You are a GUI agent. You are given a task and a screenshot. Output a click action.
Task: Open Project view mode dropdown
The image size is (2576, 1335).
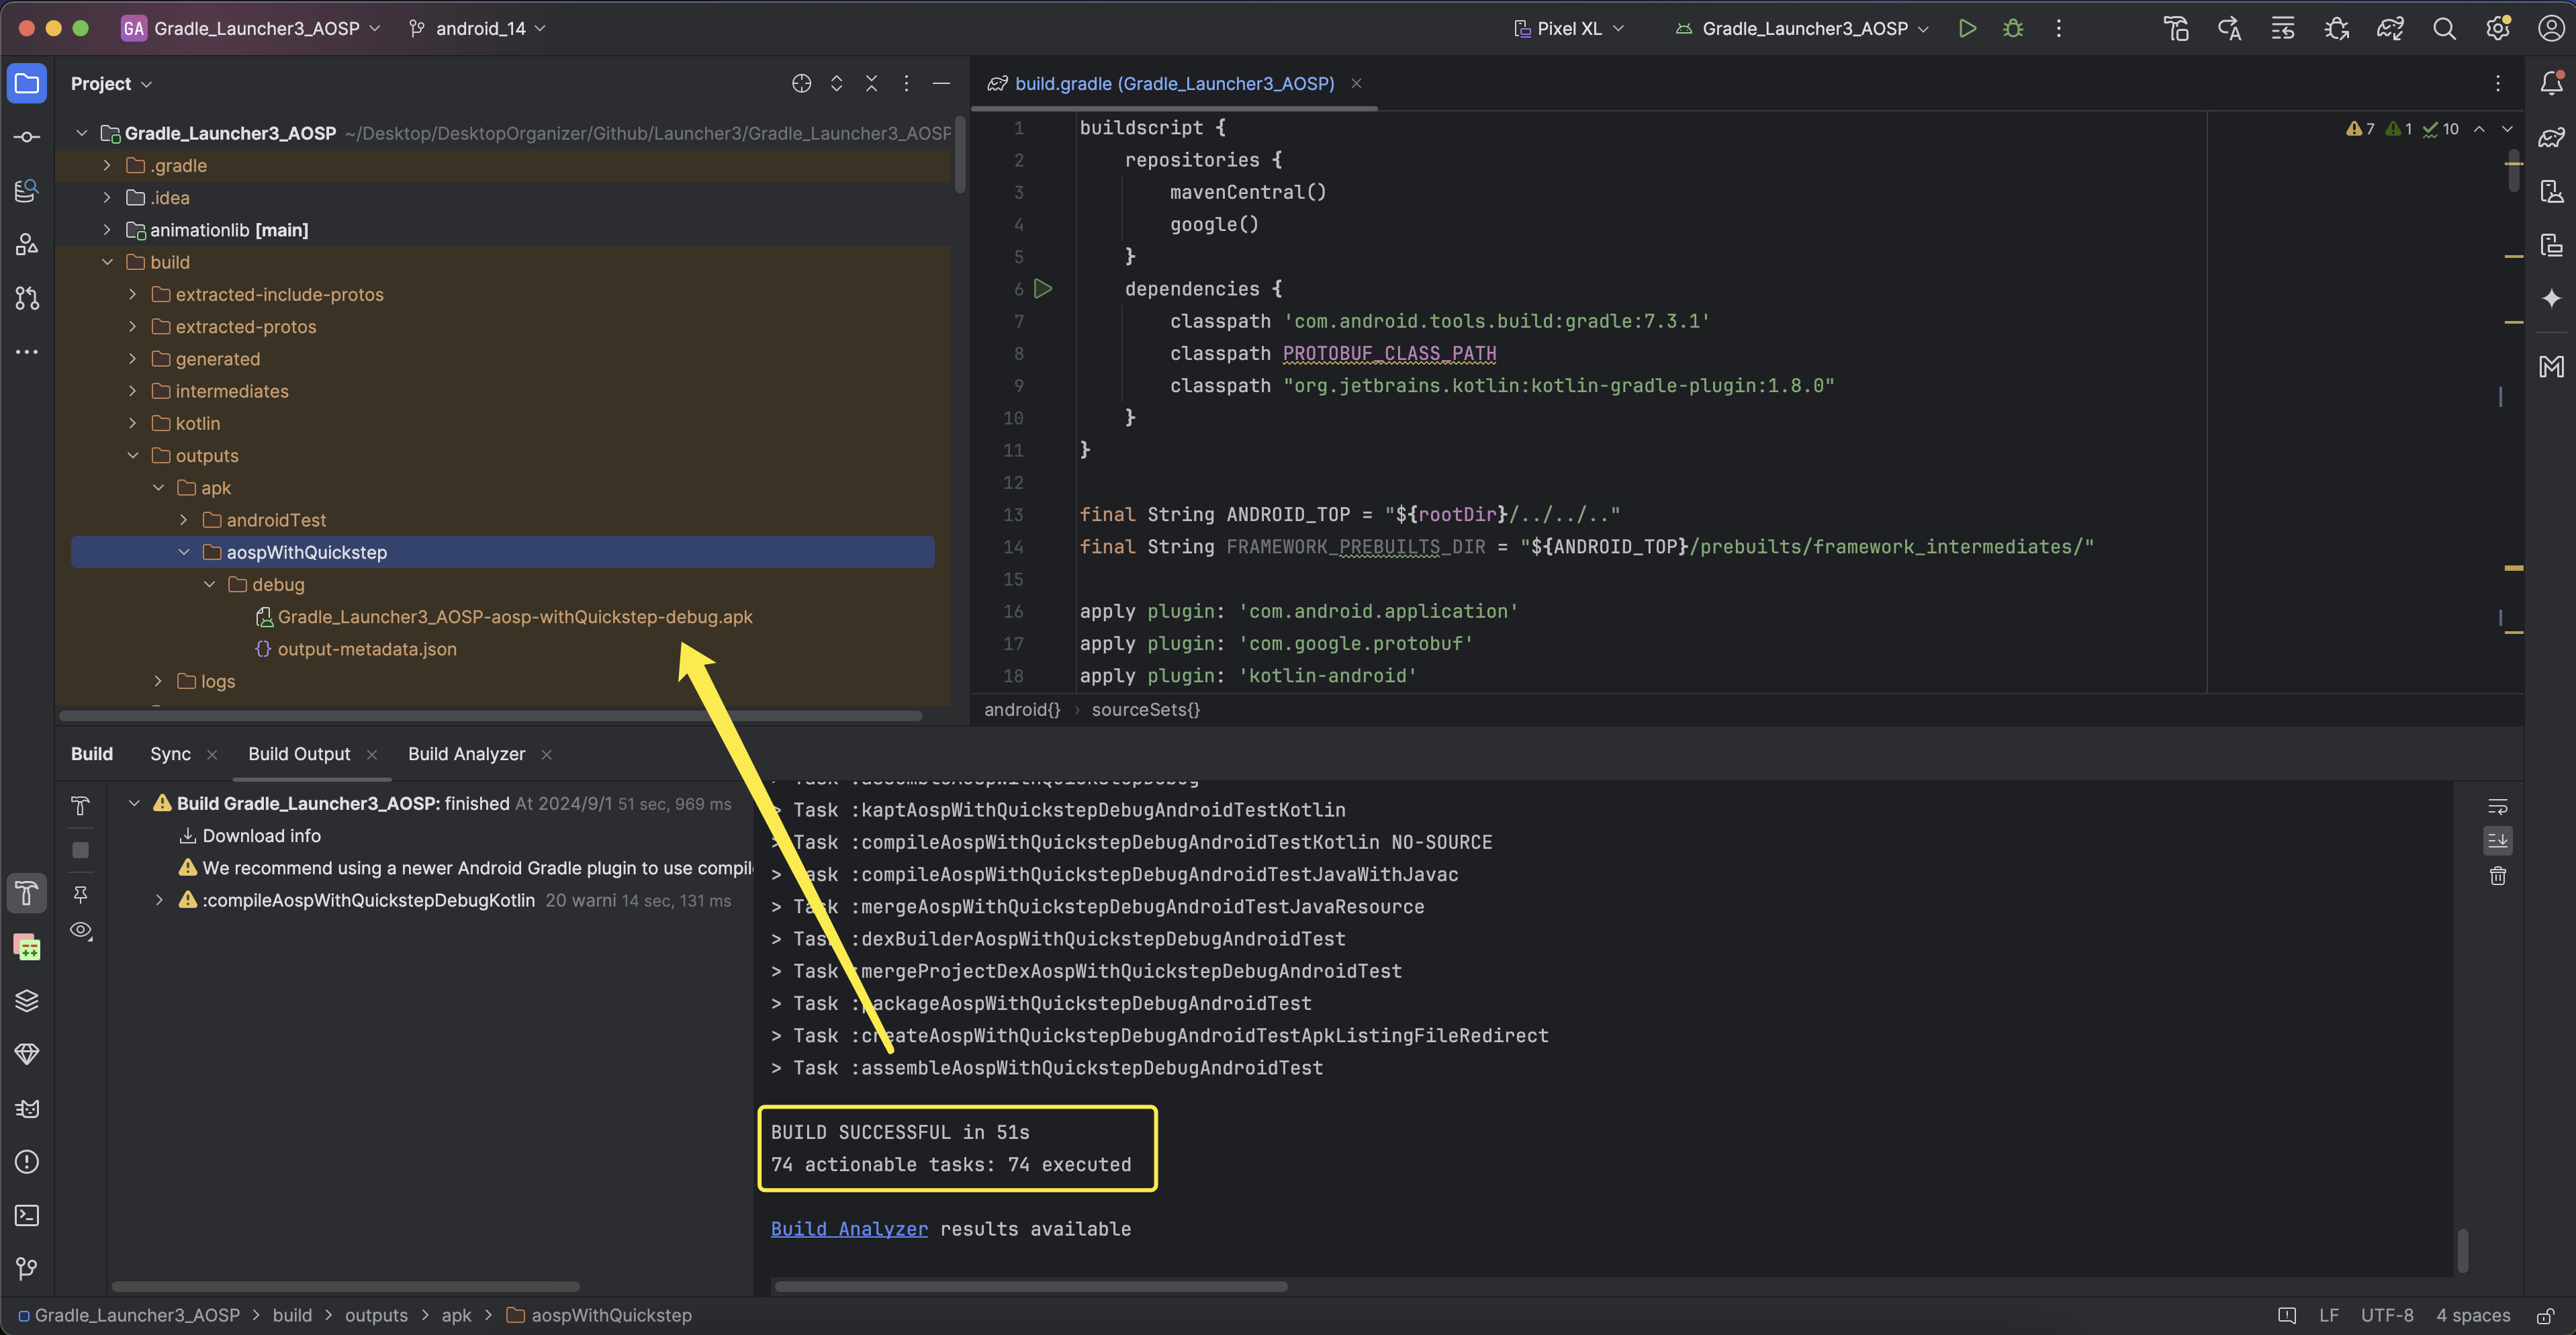pyautogui.click(x=111, y=84)
